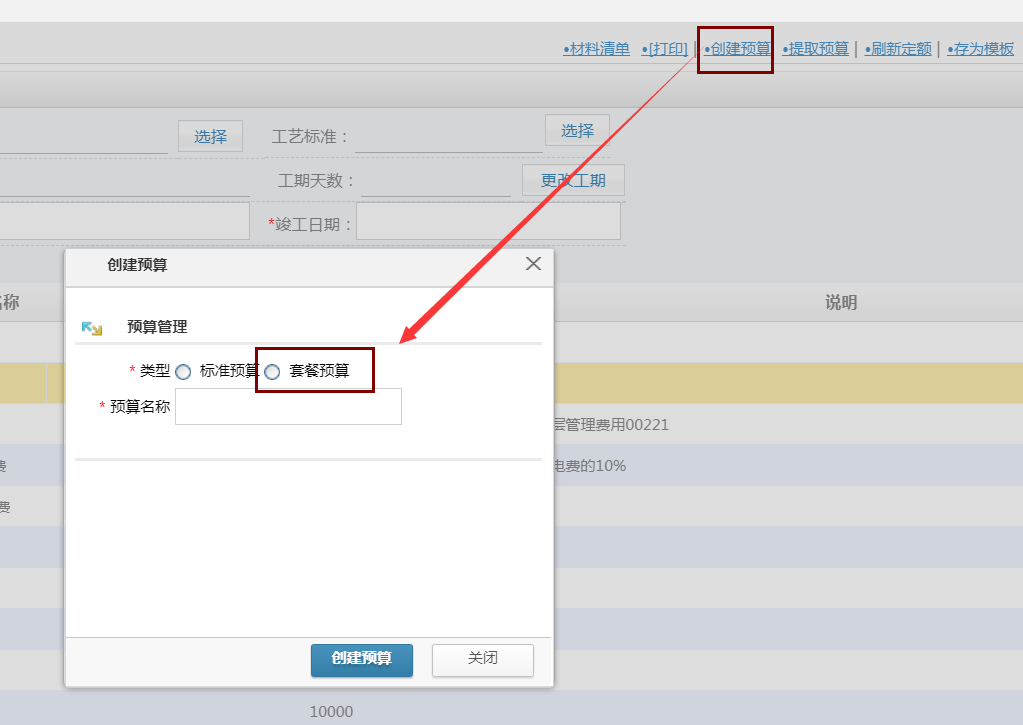Click the 预算管理 arrows icon

[92, 327]
